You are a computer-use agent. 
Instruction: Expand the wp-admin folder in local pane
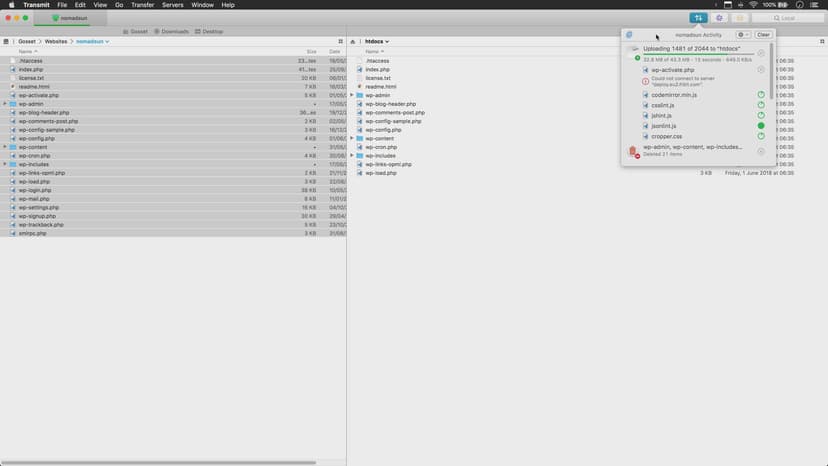pos(5,104)
